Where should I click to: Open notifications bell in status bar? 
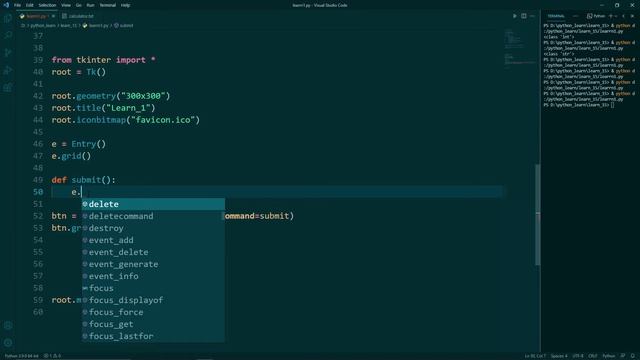[x=633, y=356]
